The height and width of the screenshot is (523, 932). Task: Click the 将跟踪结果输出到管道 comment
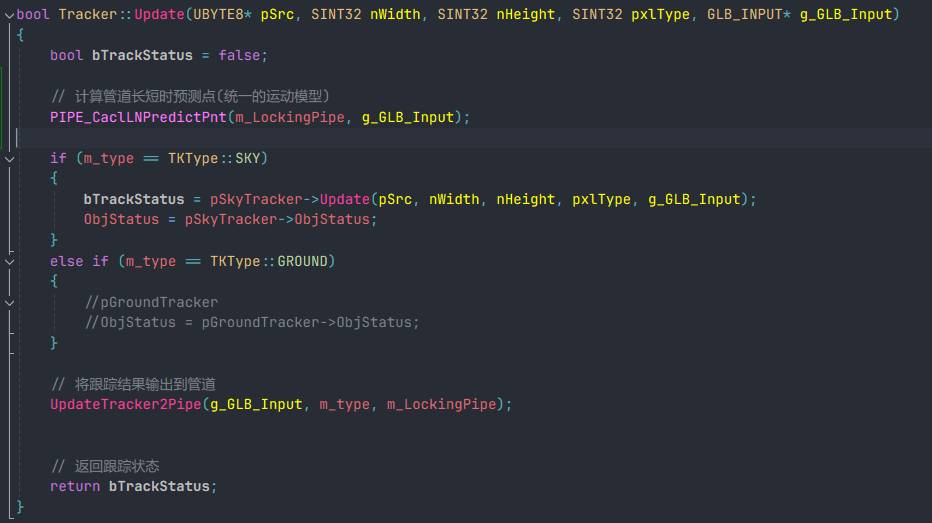click(145, 384)
